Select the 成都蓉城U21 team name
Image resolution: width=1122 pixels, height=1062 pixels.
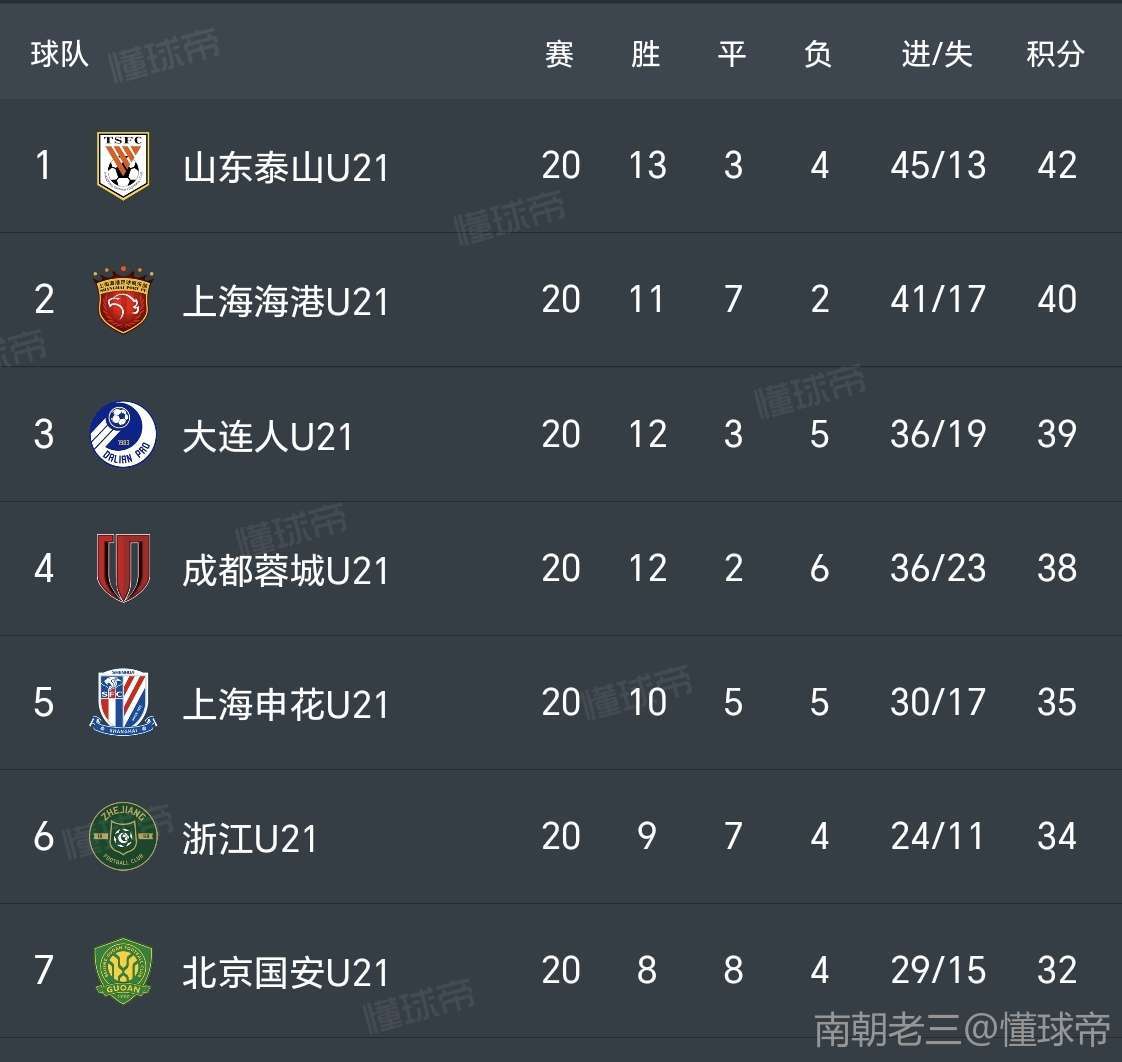point(286,570)
